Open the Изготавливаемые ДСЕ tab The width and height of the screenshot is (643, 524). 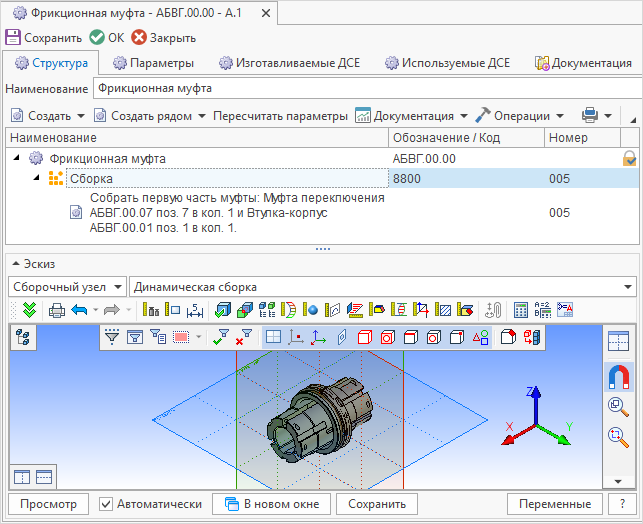[x=289, y=63]
